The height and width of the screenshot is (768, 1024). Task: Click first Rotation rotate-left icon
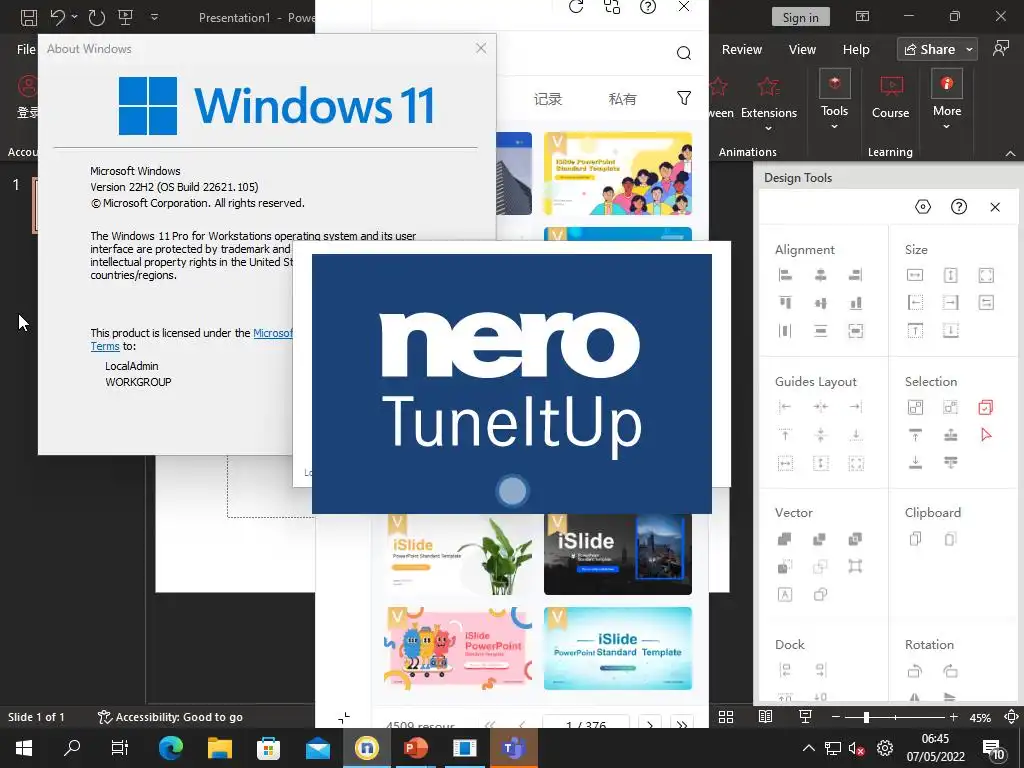coord(915,671)
